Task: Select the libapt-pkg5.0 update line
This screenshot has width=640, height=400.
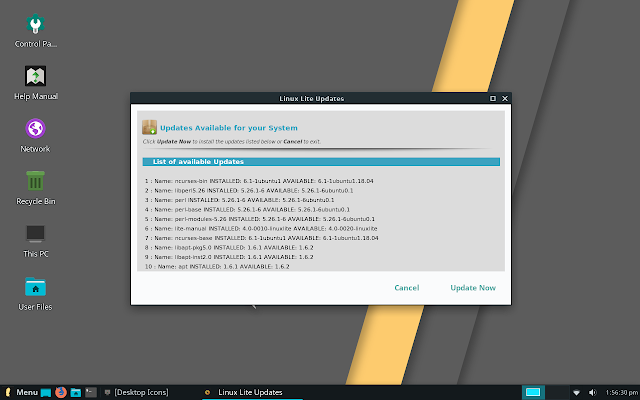Action: click(x=229, y=248)
